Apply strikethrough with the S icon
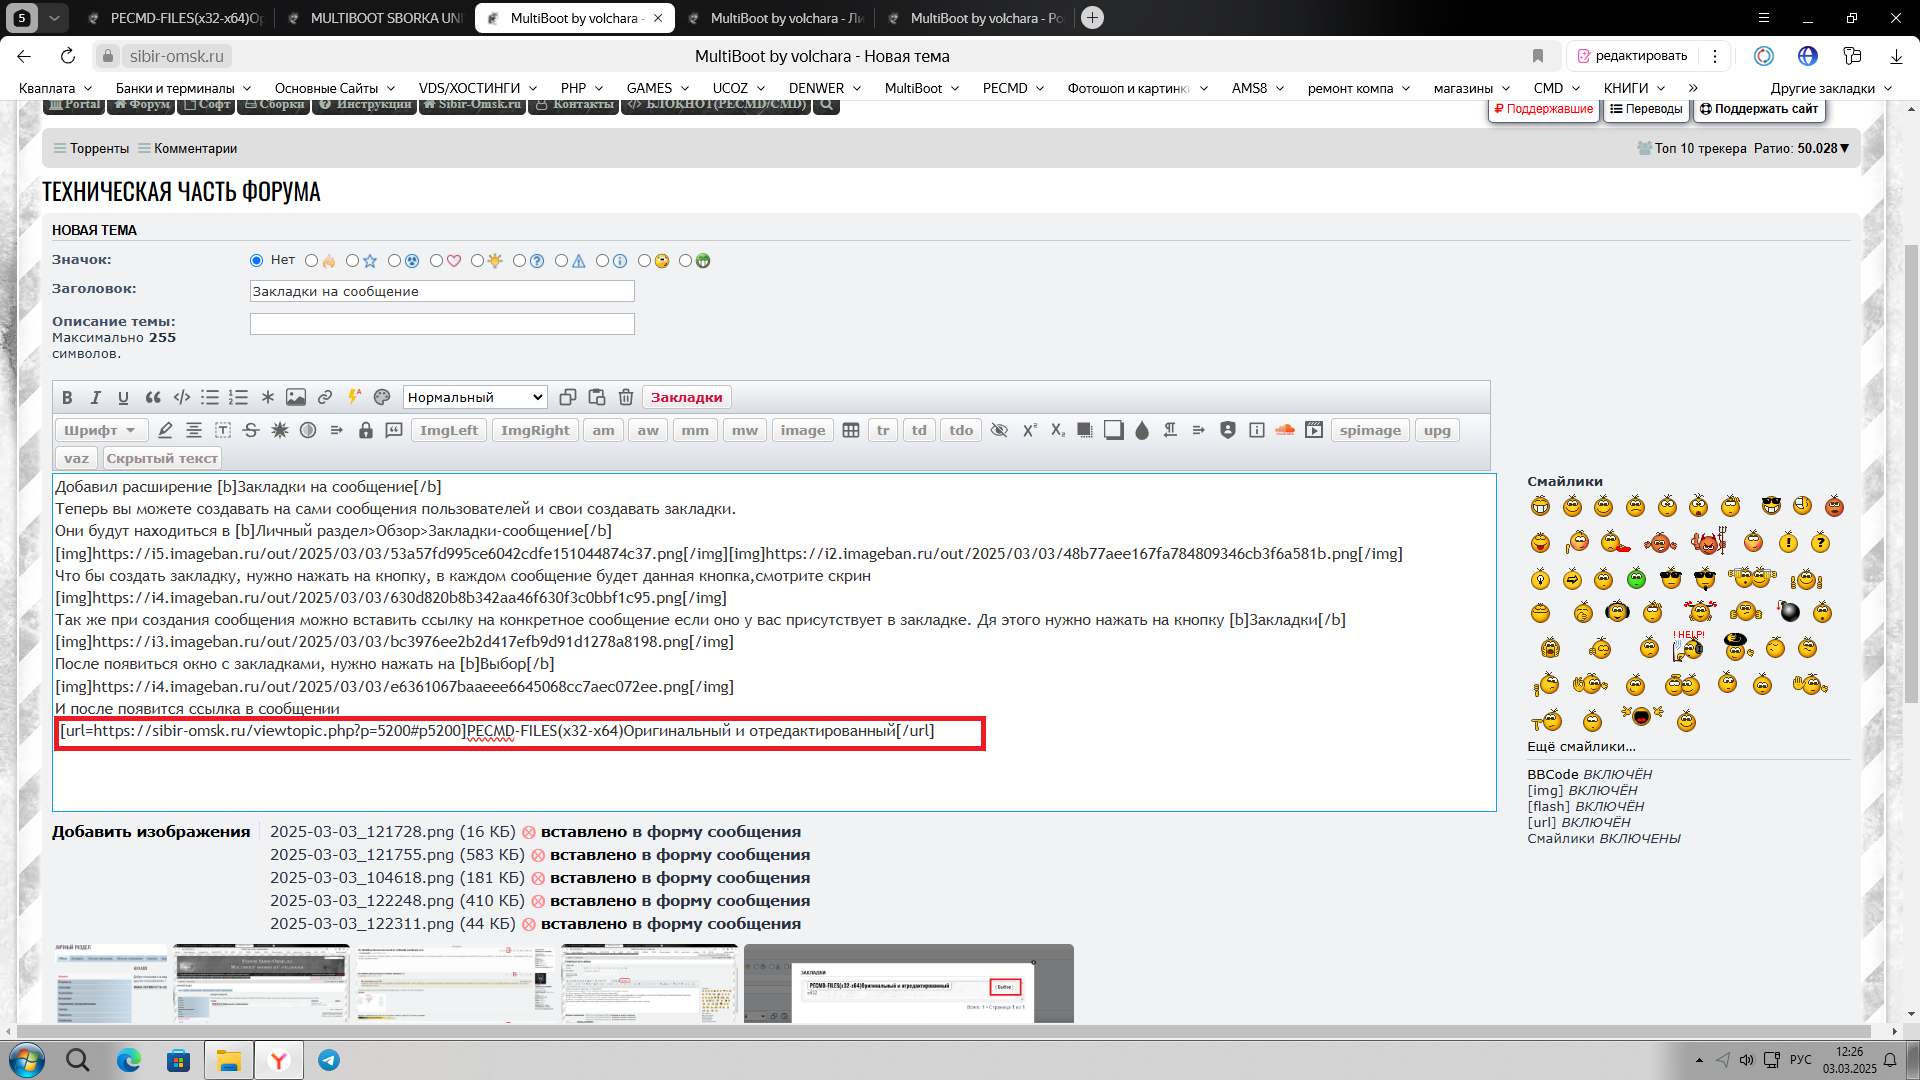Image resolution: width=1920 pixels, height=1080 pixels. [x=251, y=430]
